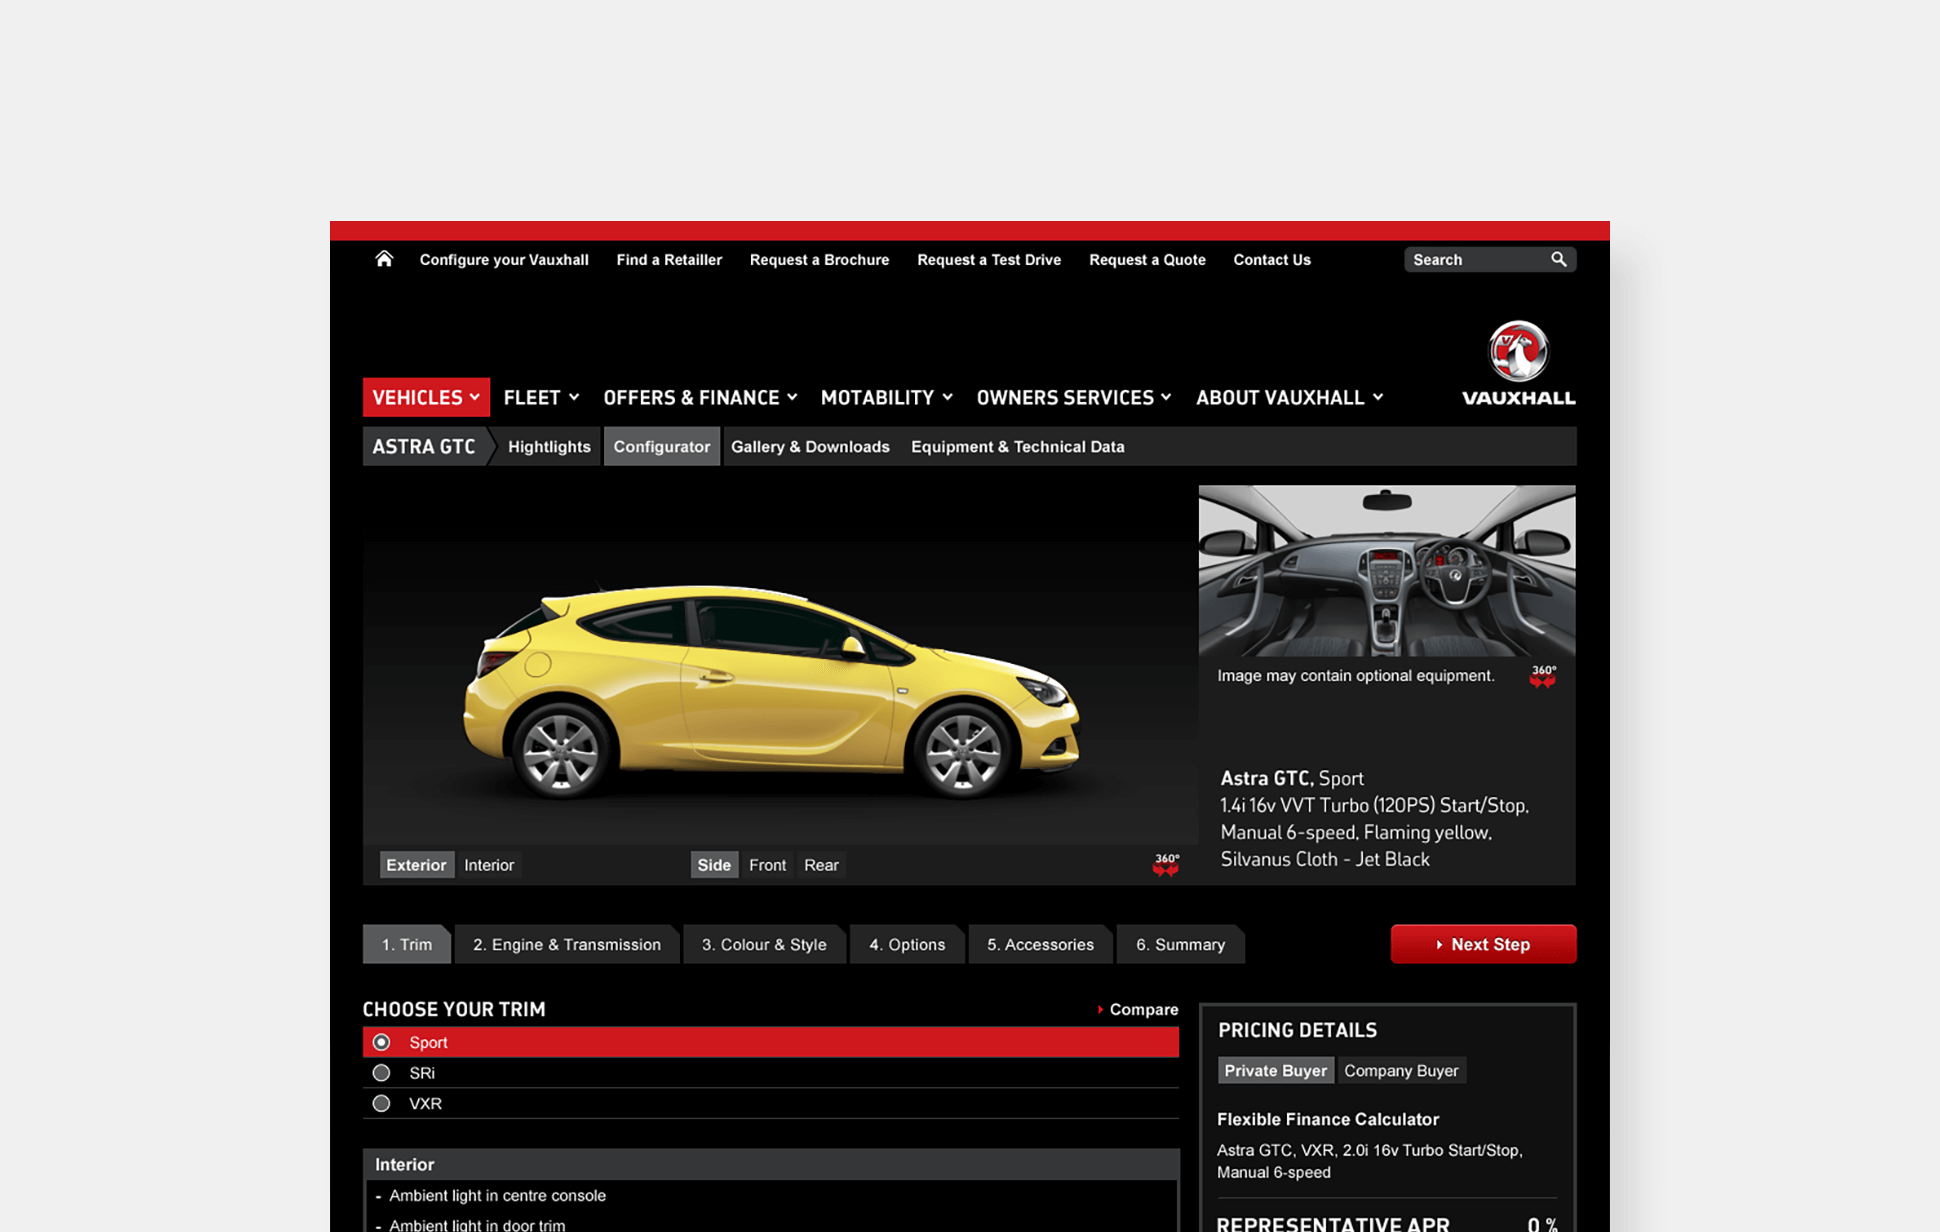
Task: Click the red arrow icon beside Compare
Action: (x=1100, y=1009)
